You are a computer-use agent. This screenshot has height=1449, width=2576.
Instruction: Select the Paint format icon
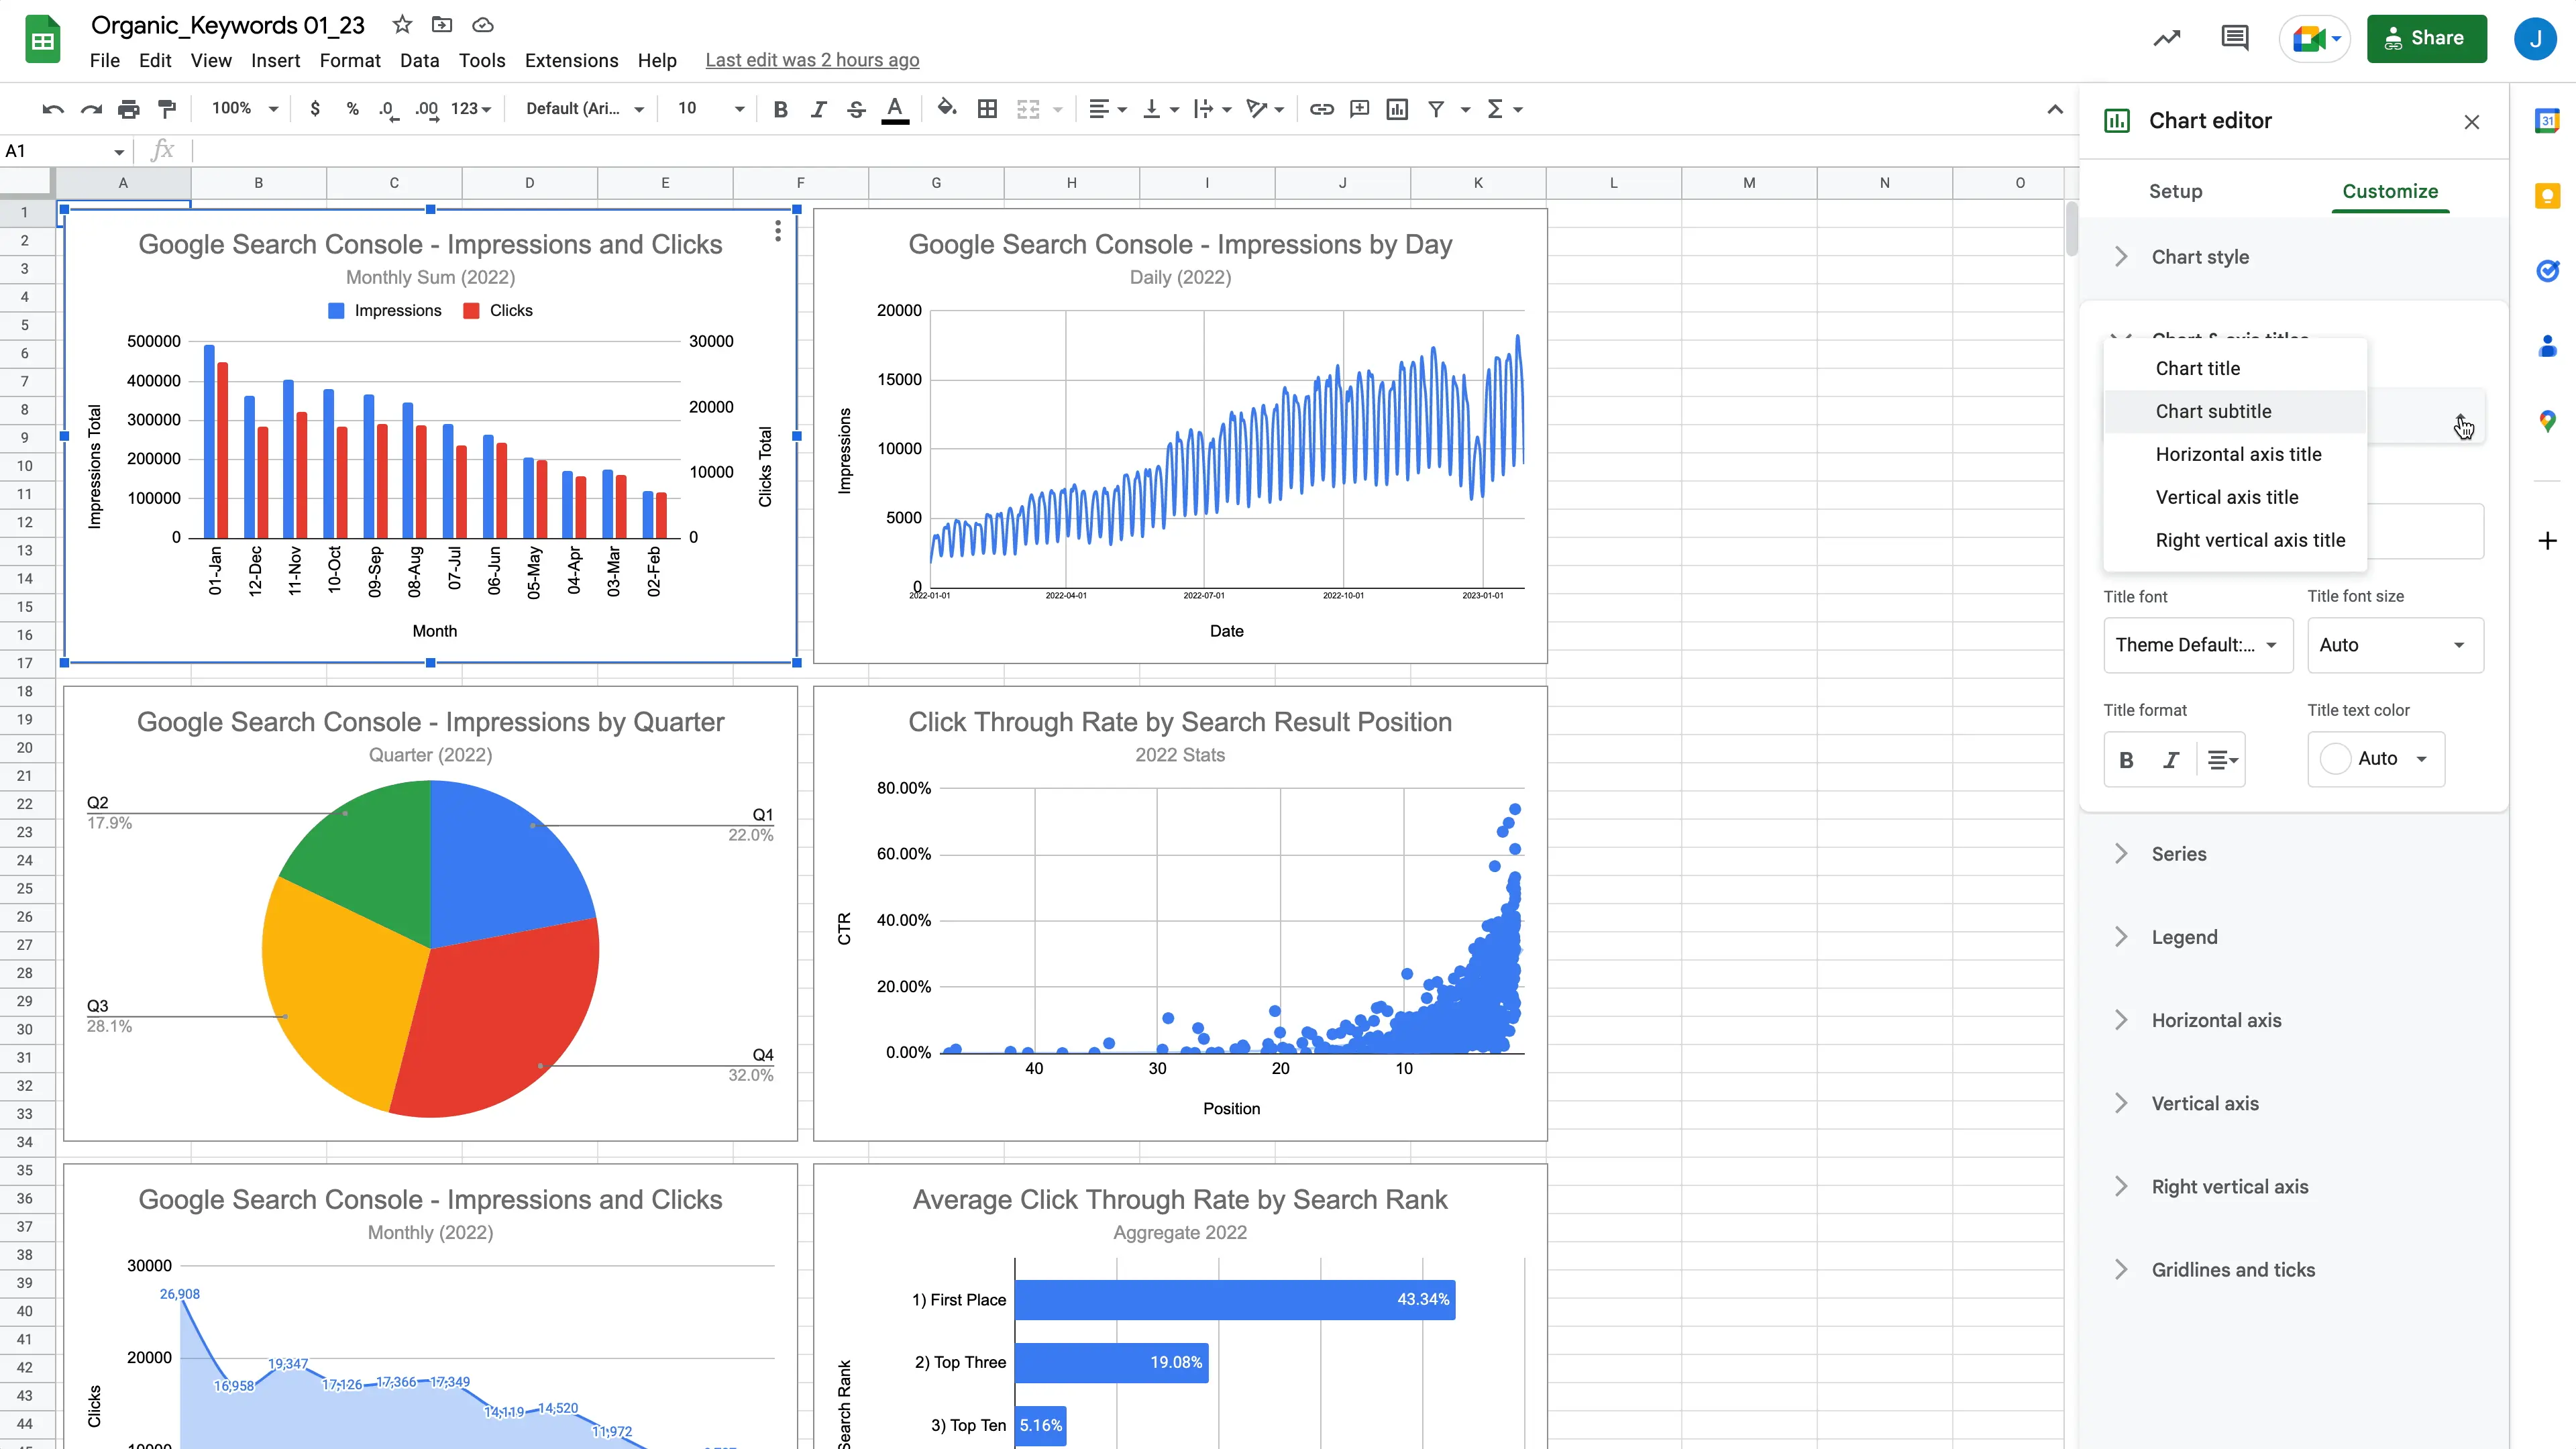[x=166, y=109]
